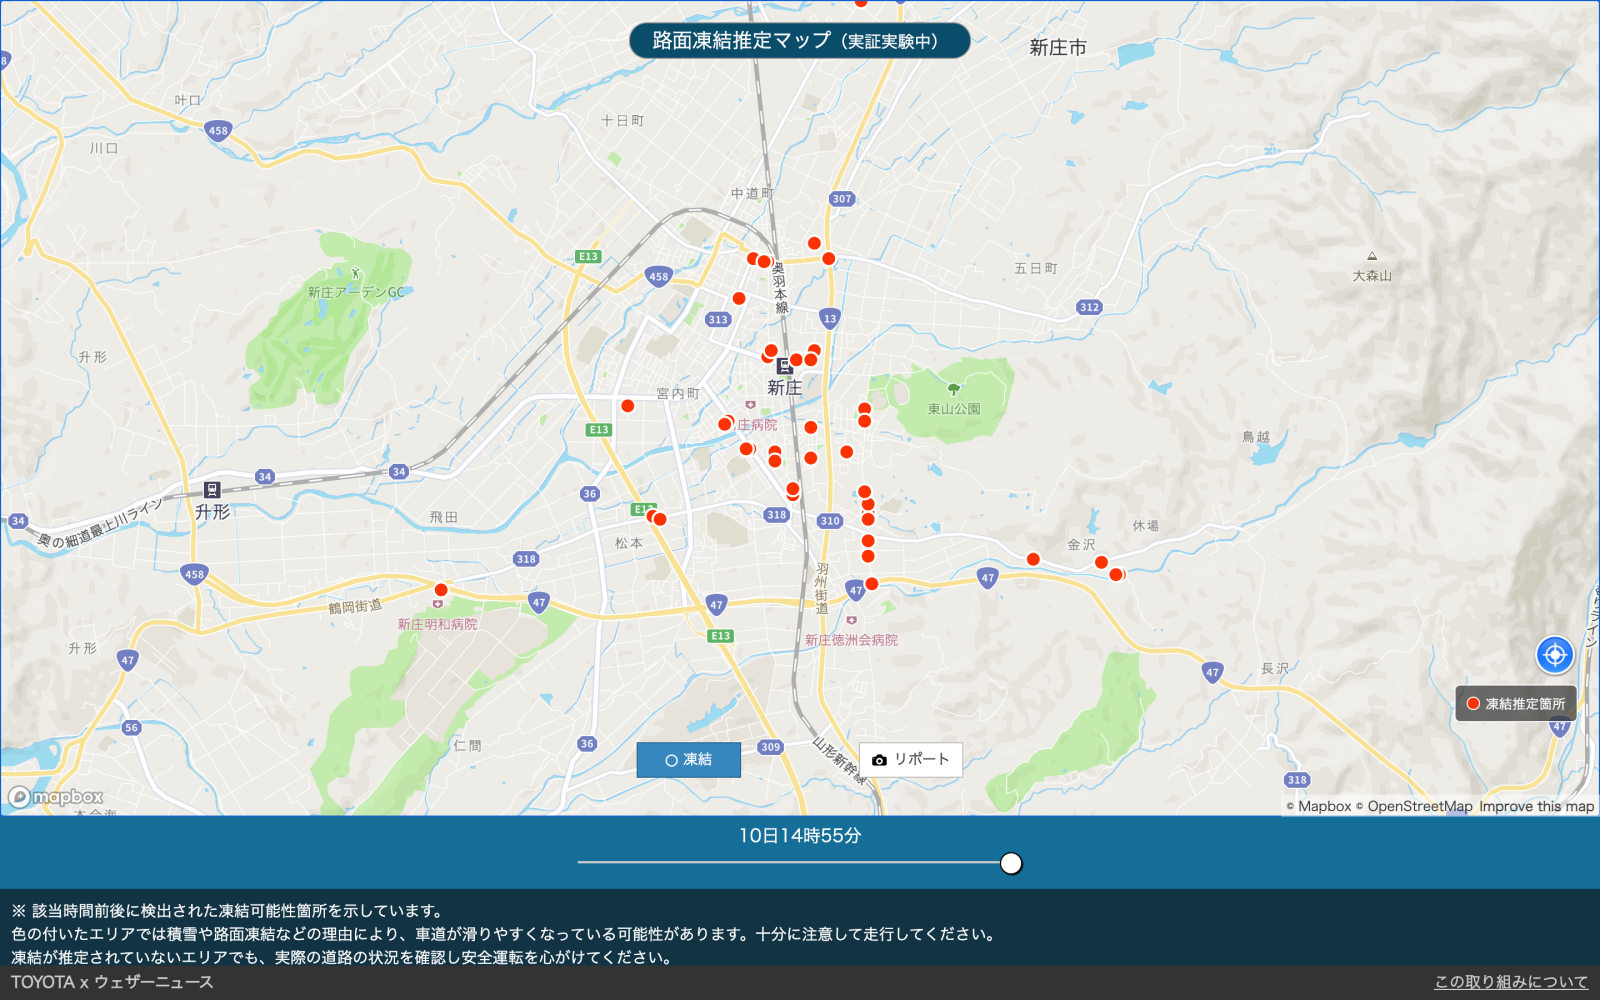Open the OpenStreetMap attribution link
1600x1000 pixels.
tap(1414, 807)
